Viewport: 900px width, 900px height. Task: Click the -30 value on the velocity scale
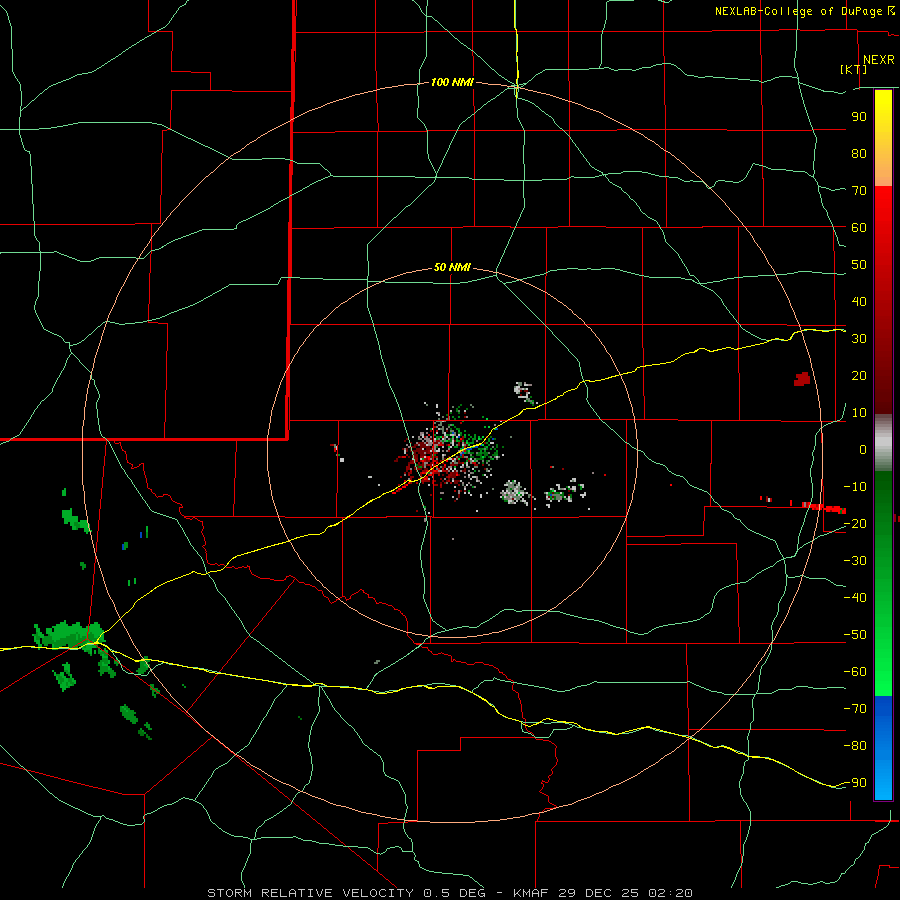(855, 561)
